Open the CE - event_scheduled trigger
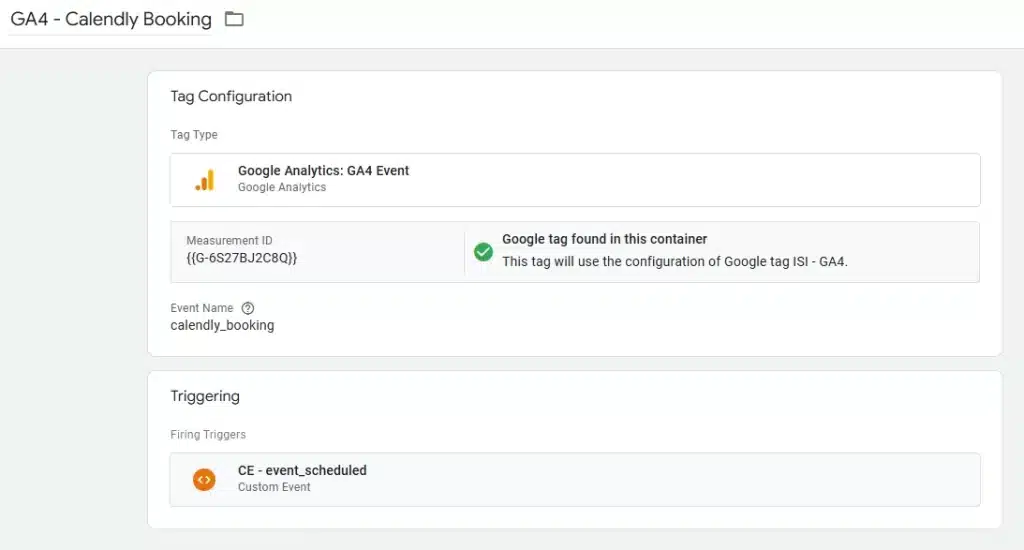This screenshot has height=550, width=1024. (x=575, y=479)
